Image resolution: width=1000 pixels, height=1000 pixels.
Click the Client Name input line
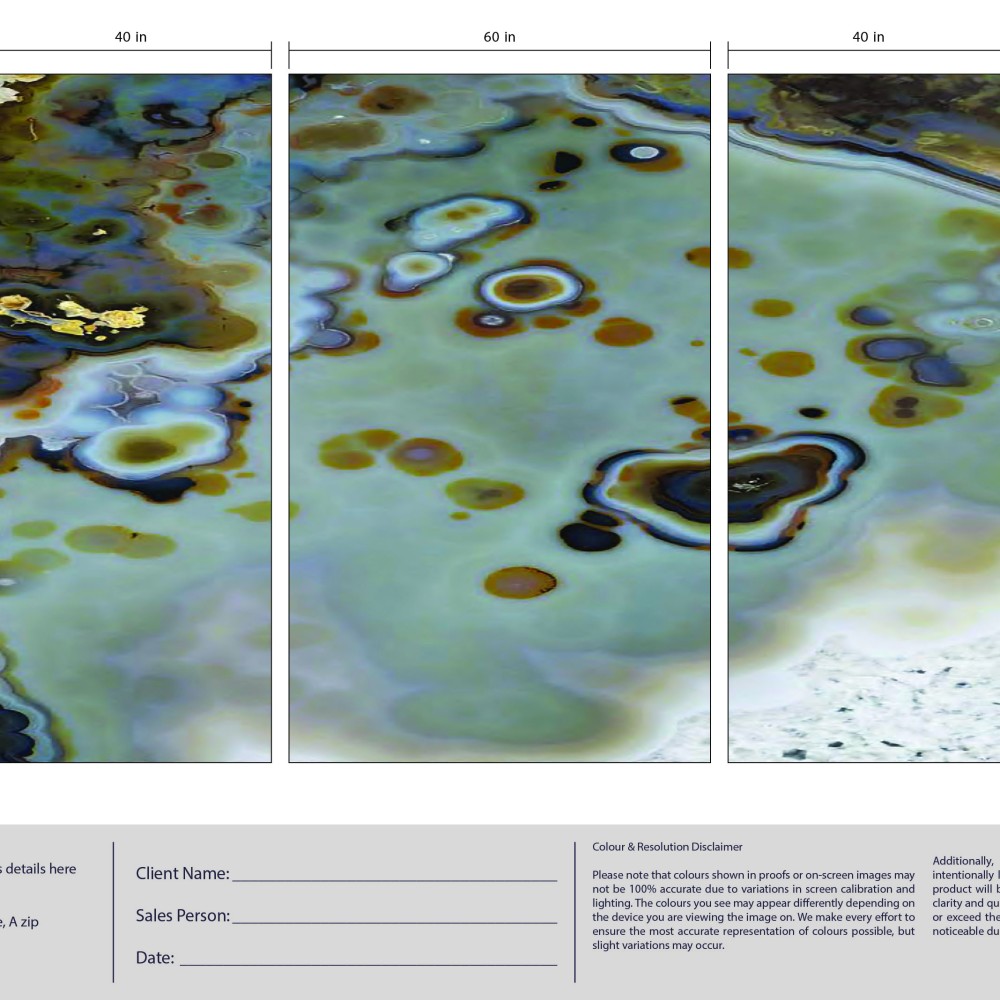pyautogui.click(x=394, y=879)
